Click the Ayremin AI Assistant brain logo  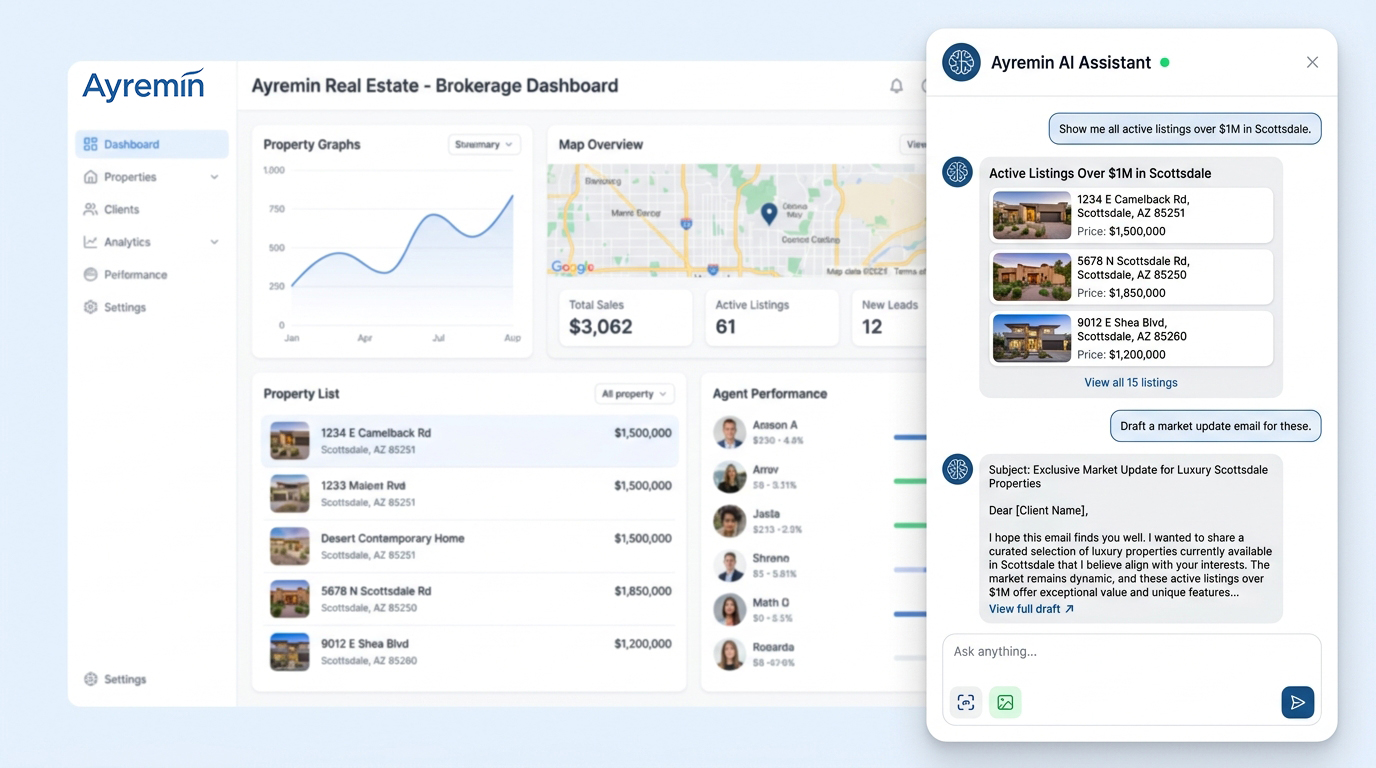coord(961,63)
